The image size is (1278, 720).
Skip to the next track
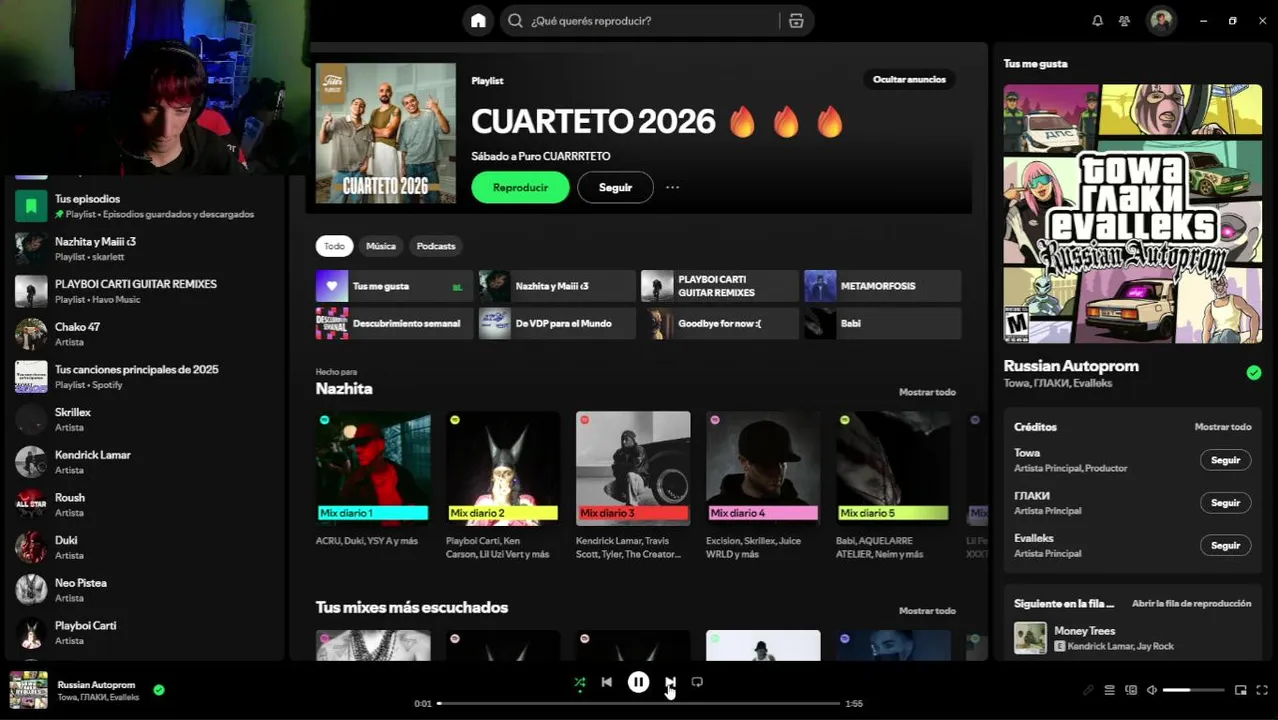tap(670, 682)
